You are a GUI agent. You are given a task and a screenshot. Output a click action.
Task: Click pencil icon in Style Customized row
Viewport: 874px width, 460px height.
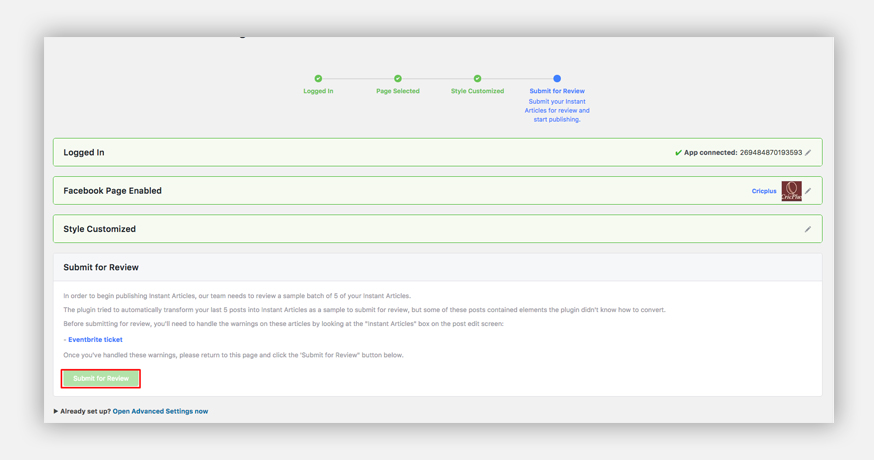click(808, 229)
